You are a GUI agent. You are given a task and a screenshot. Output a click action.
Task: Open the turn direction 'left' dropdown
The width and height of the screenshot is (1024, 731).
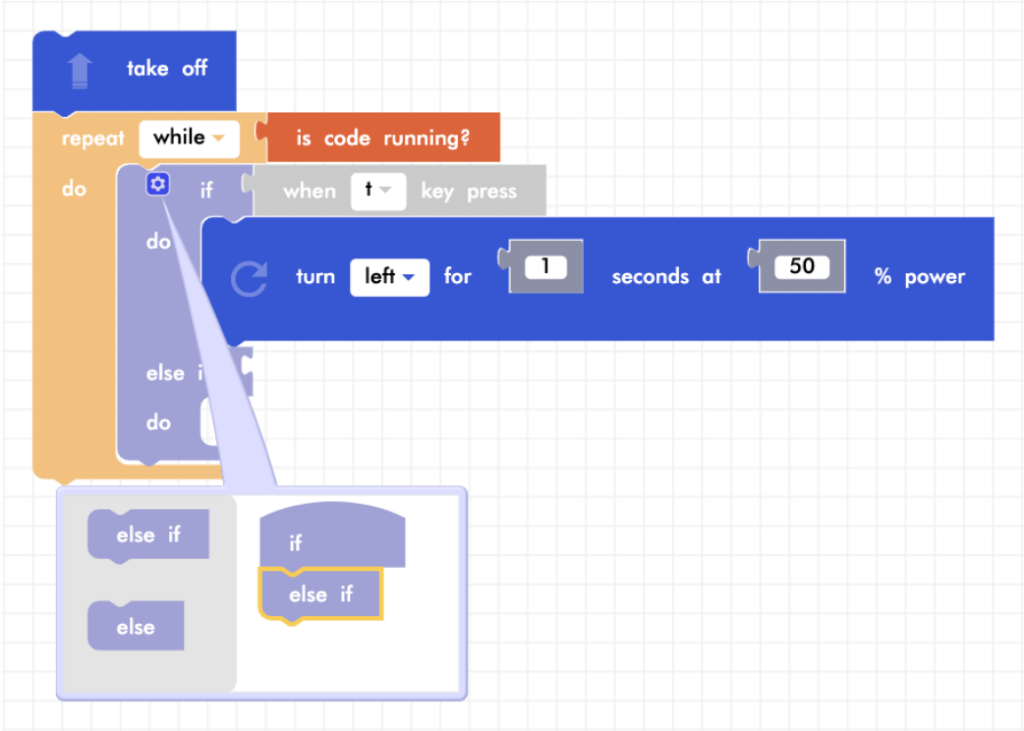point(389,277)
